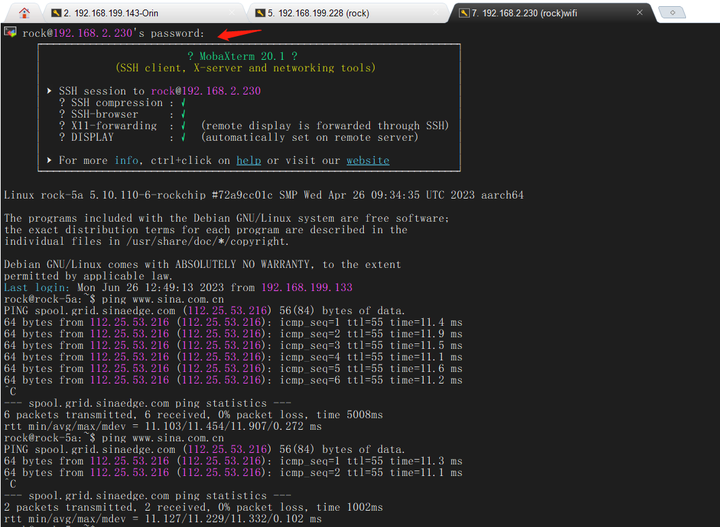Viewport: 720px width, 527px height.
Task: Click rock@192.168.2.230 in the SSH session line
Action: [206, 91]
